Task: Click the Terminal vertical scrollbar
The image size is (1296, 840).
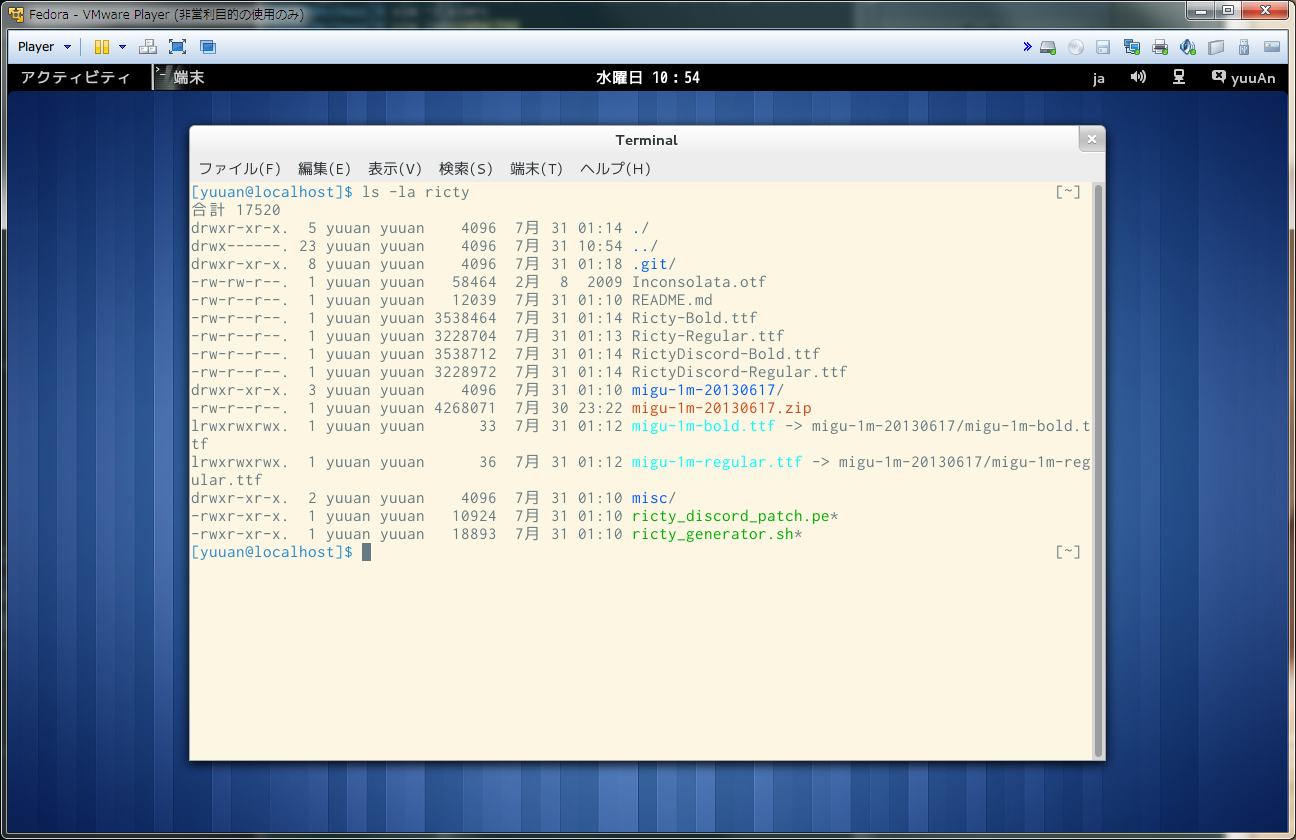Action: 1098,470
